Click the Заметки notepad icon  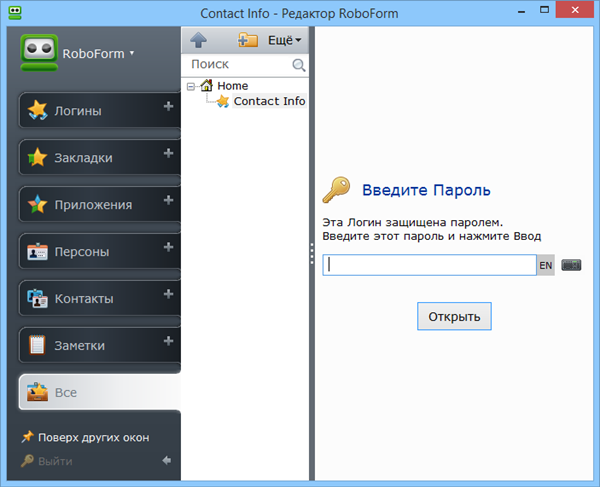[37, 345]
